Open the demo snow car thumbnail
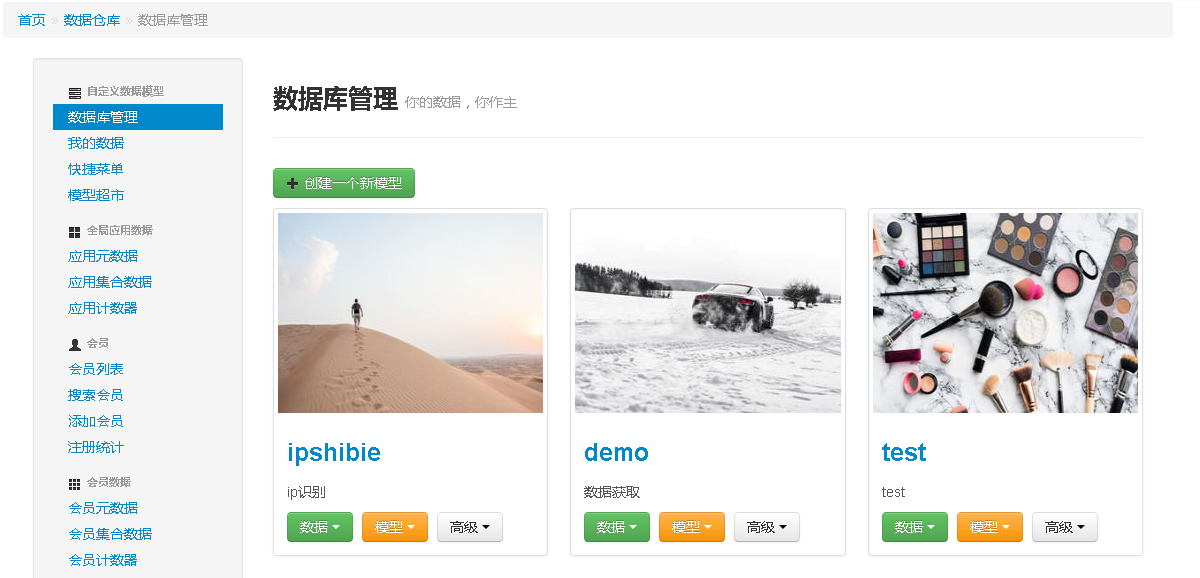 pyautogui.click(x=708, y=313)
